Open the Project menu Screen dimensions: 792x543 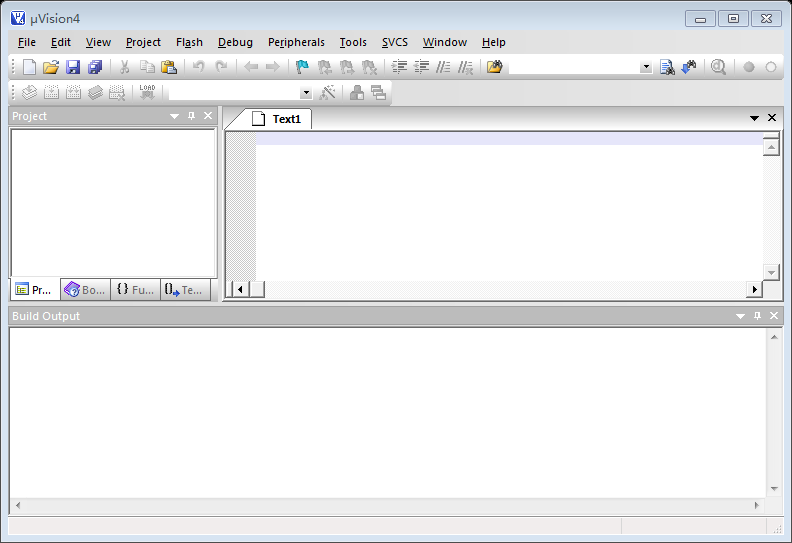(x=143, y=42)
